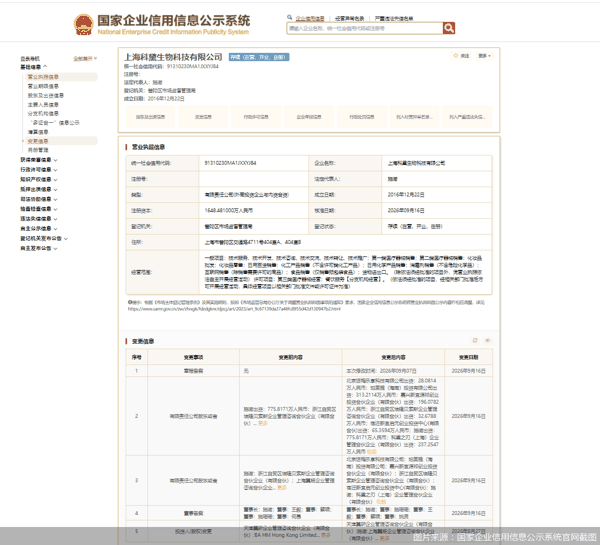This screenshot has width=600, height=545.
Task: Expand the 司法协助信息 sidebar section
Action: click(x=39, y=199)
